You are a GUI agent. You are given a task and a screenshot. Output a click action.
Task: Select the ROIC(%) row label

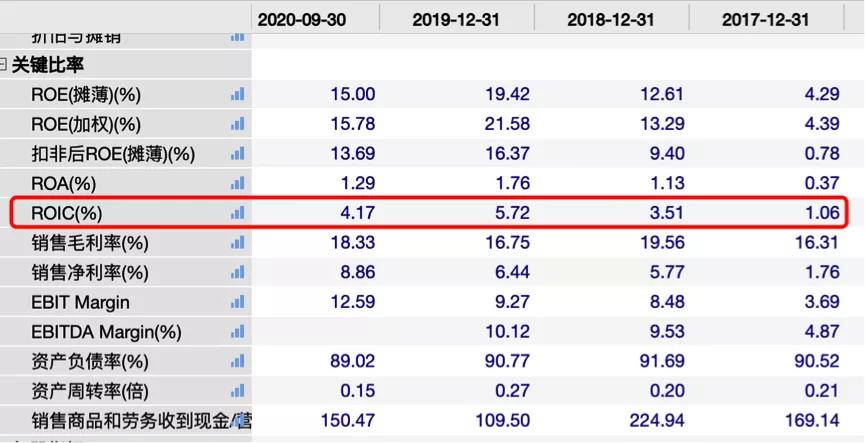66,213
